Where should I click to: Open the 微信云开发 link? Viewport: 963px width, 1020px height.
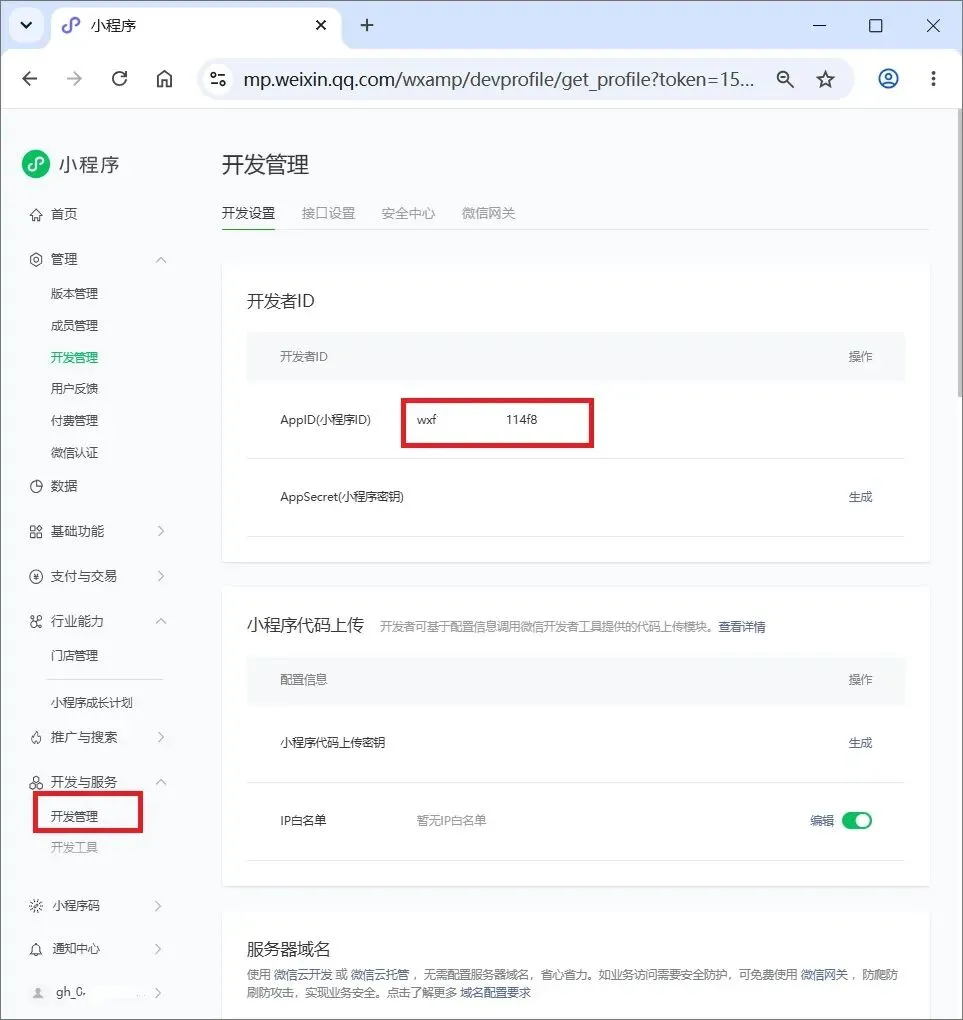[303, 974]
